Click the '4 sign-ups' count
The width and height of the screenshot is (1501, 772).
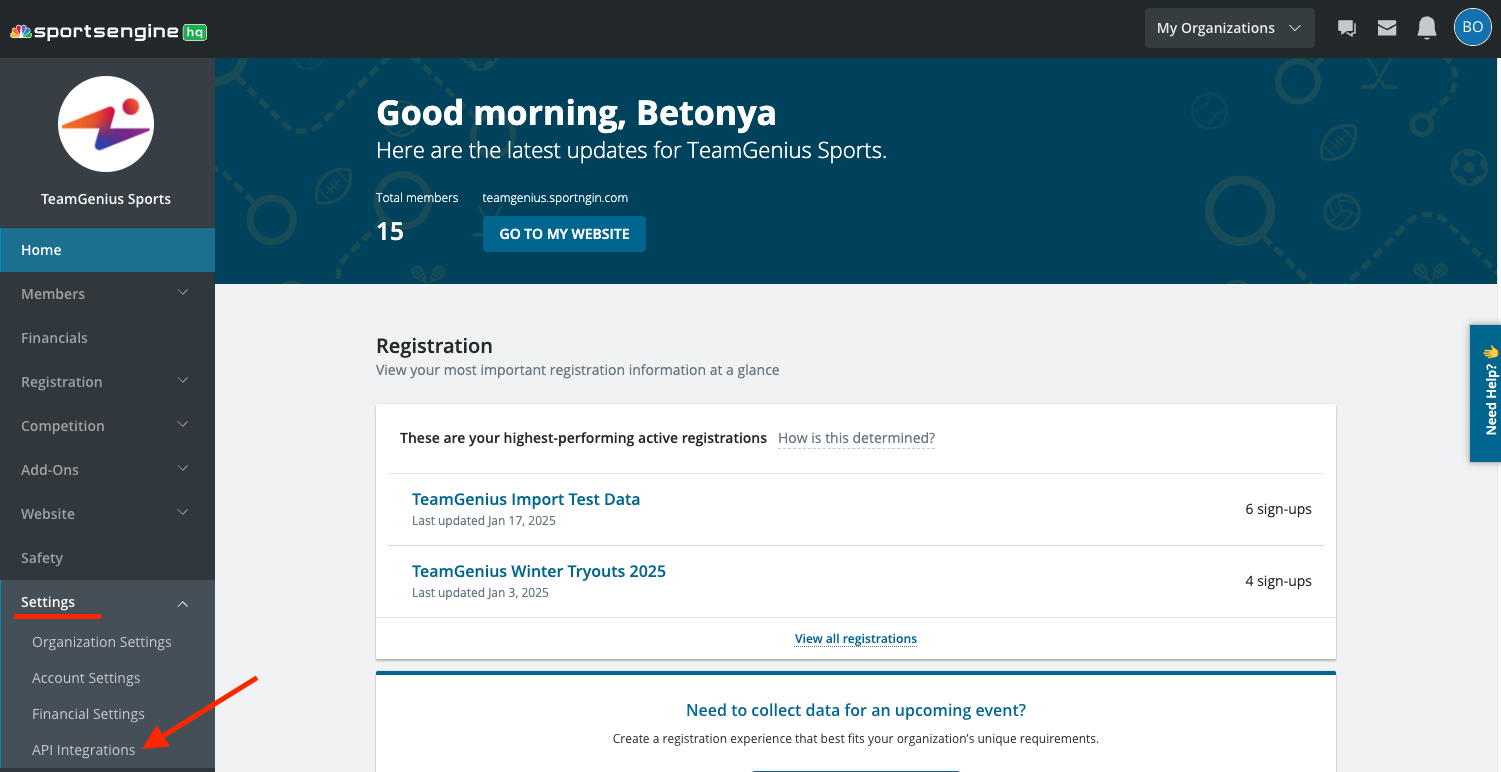point(1278,581)
